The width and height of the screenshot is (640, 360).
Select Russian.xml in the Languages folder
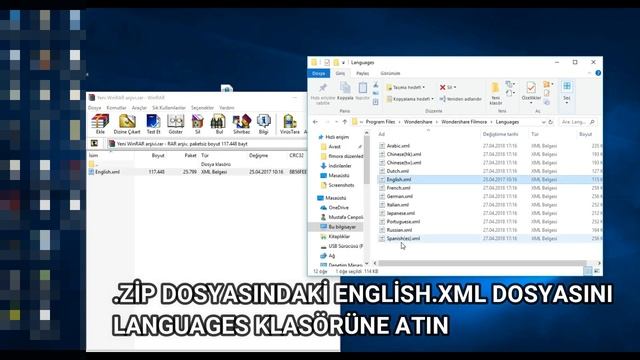pos(399,230)
